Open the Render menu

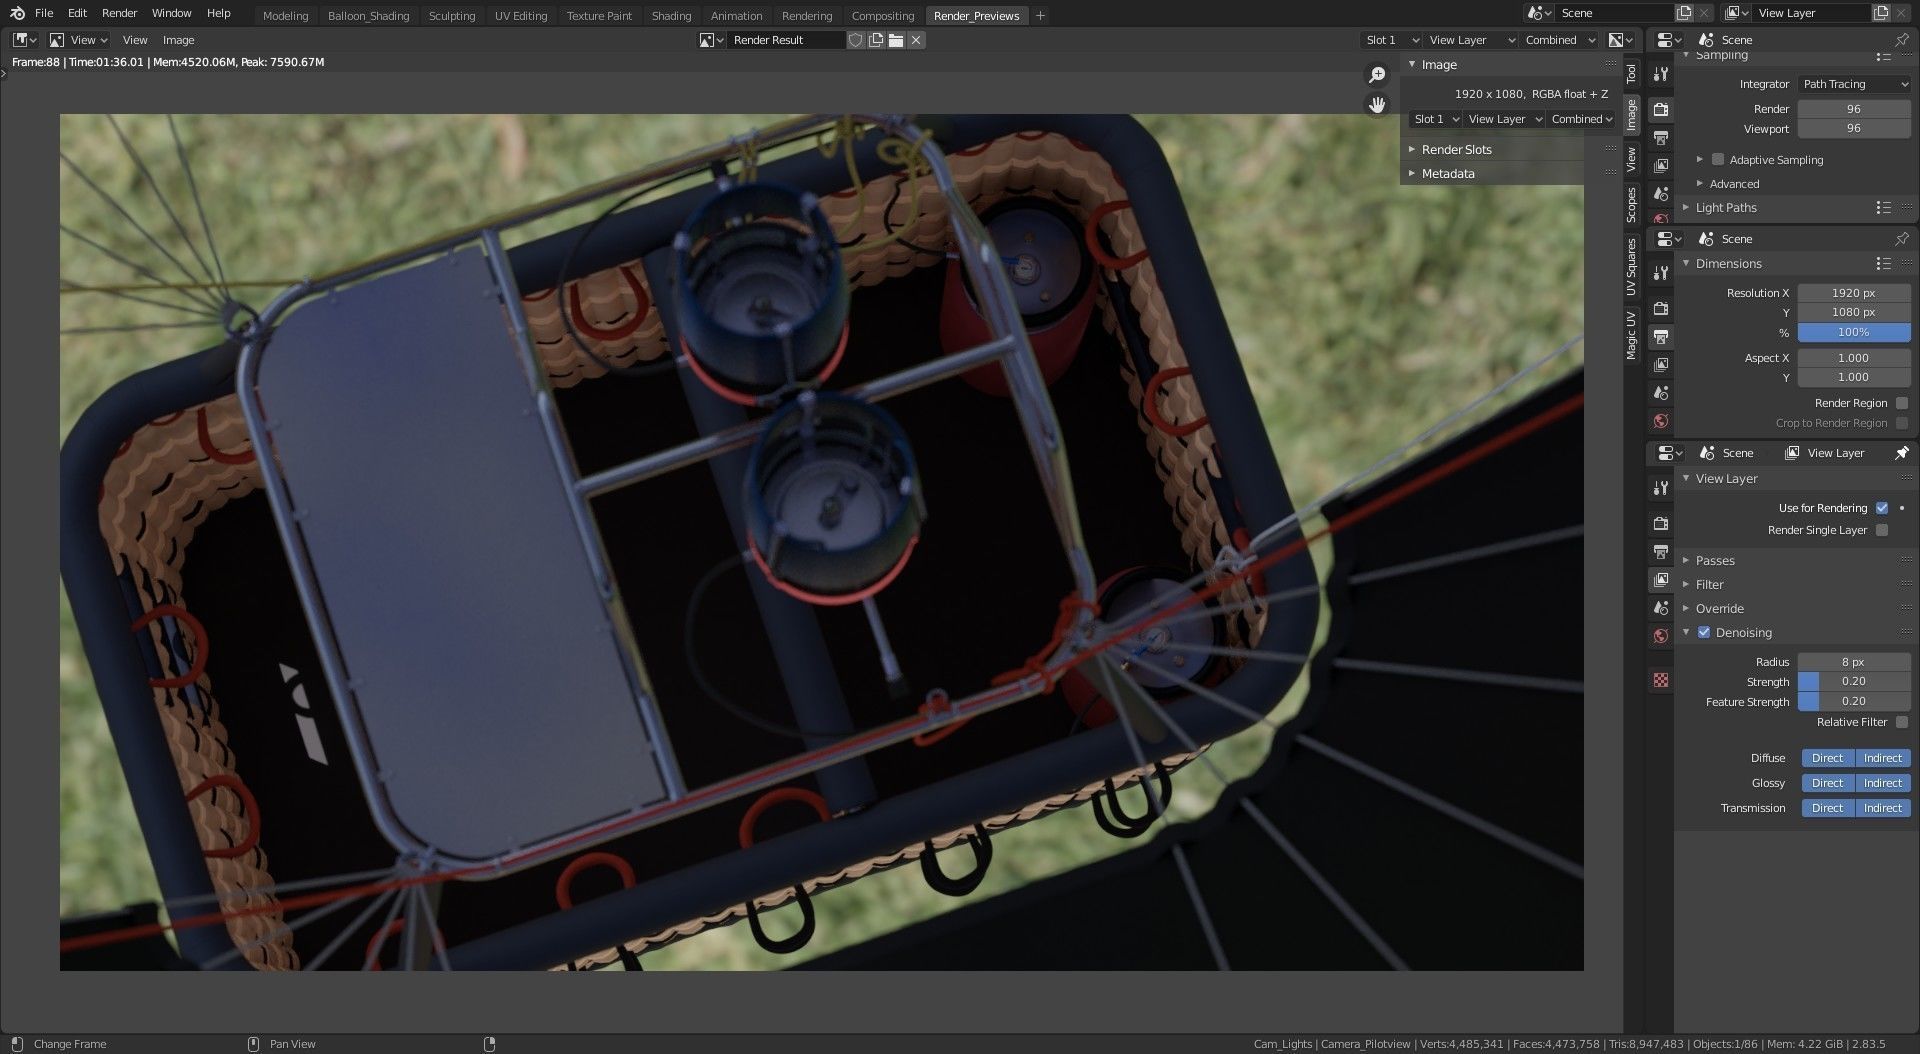[119, 13]
